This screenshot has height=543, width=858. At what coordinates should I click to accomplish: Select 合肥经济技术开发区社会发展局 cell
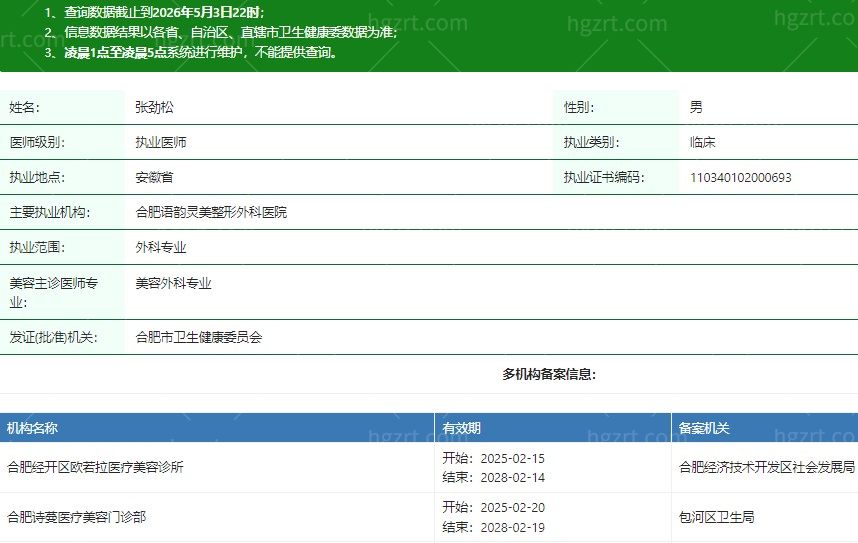coord(767,467)
